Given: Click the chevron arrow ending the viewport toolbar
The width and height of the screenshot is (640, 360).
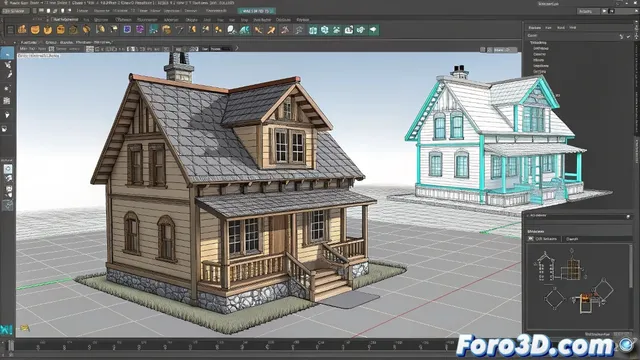Looking at the screenshot, I should pyautogui.click(x=237, y=49).
